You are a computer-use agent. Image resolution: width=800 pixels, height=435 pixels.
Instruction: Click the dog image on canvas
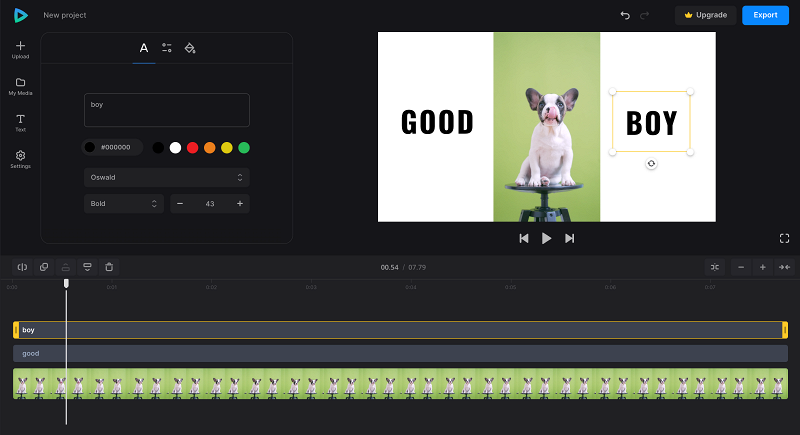click(x=546, y=127)
